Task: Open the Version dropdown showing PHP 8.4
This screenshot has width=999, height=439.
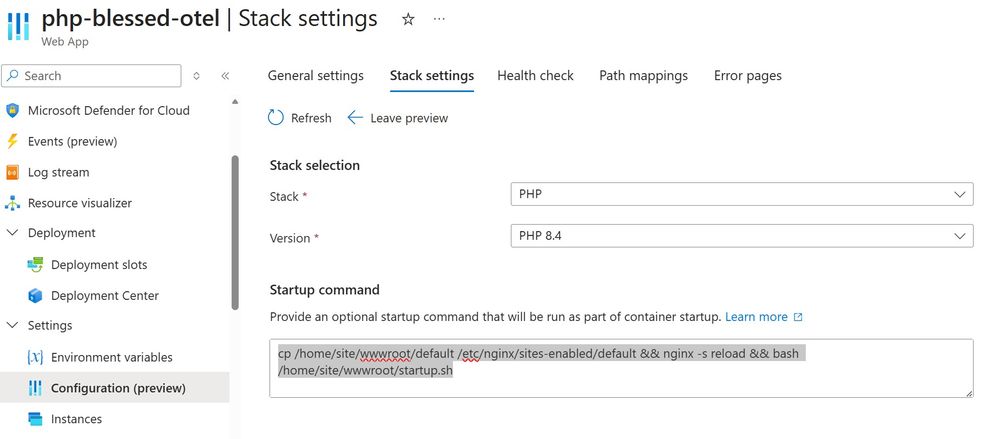Action: pos(741,236)
